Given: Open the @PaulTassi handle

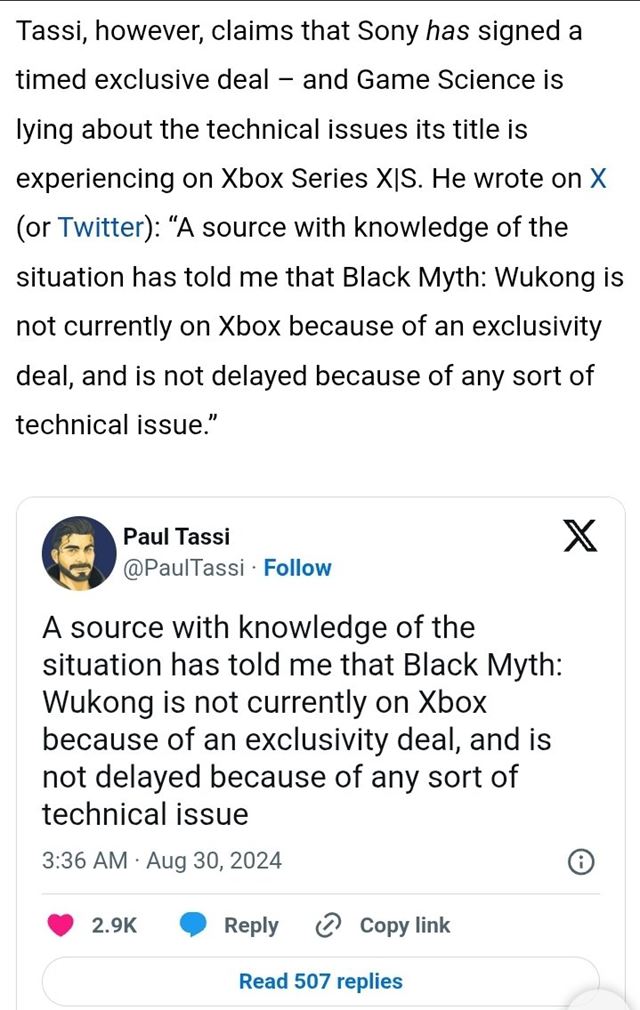Looking at the screenshot, I should [183, 568].
